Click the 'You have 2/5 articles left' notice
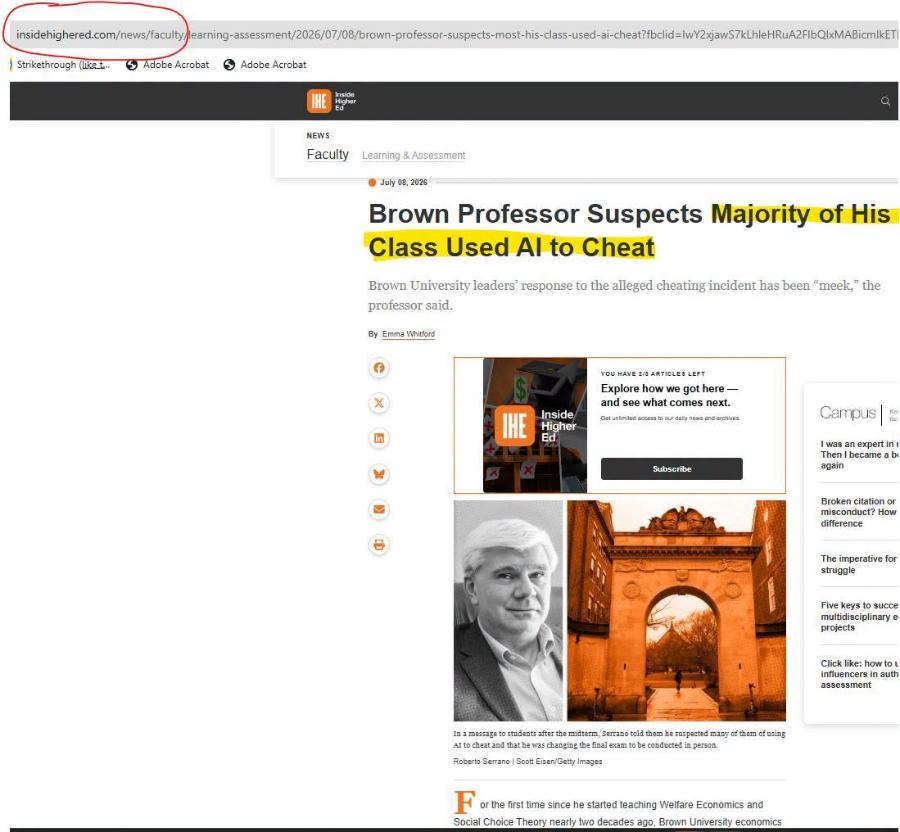Screen dimensions: 900x832 (x=653, y=374)
